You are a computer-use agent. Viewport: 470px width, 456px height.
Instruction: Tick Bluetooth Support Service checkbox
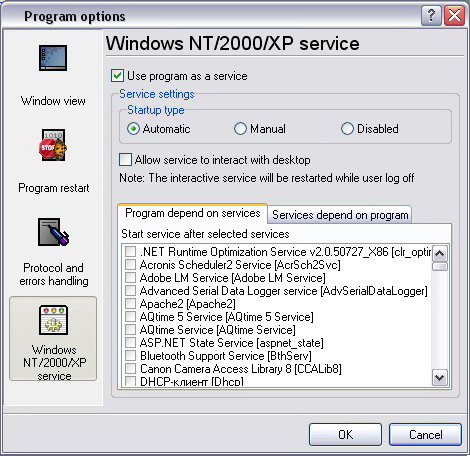click(x=130, y=356)
